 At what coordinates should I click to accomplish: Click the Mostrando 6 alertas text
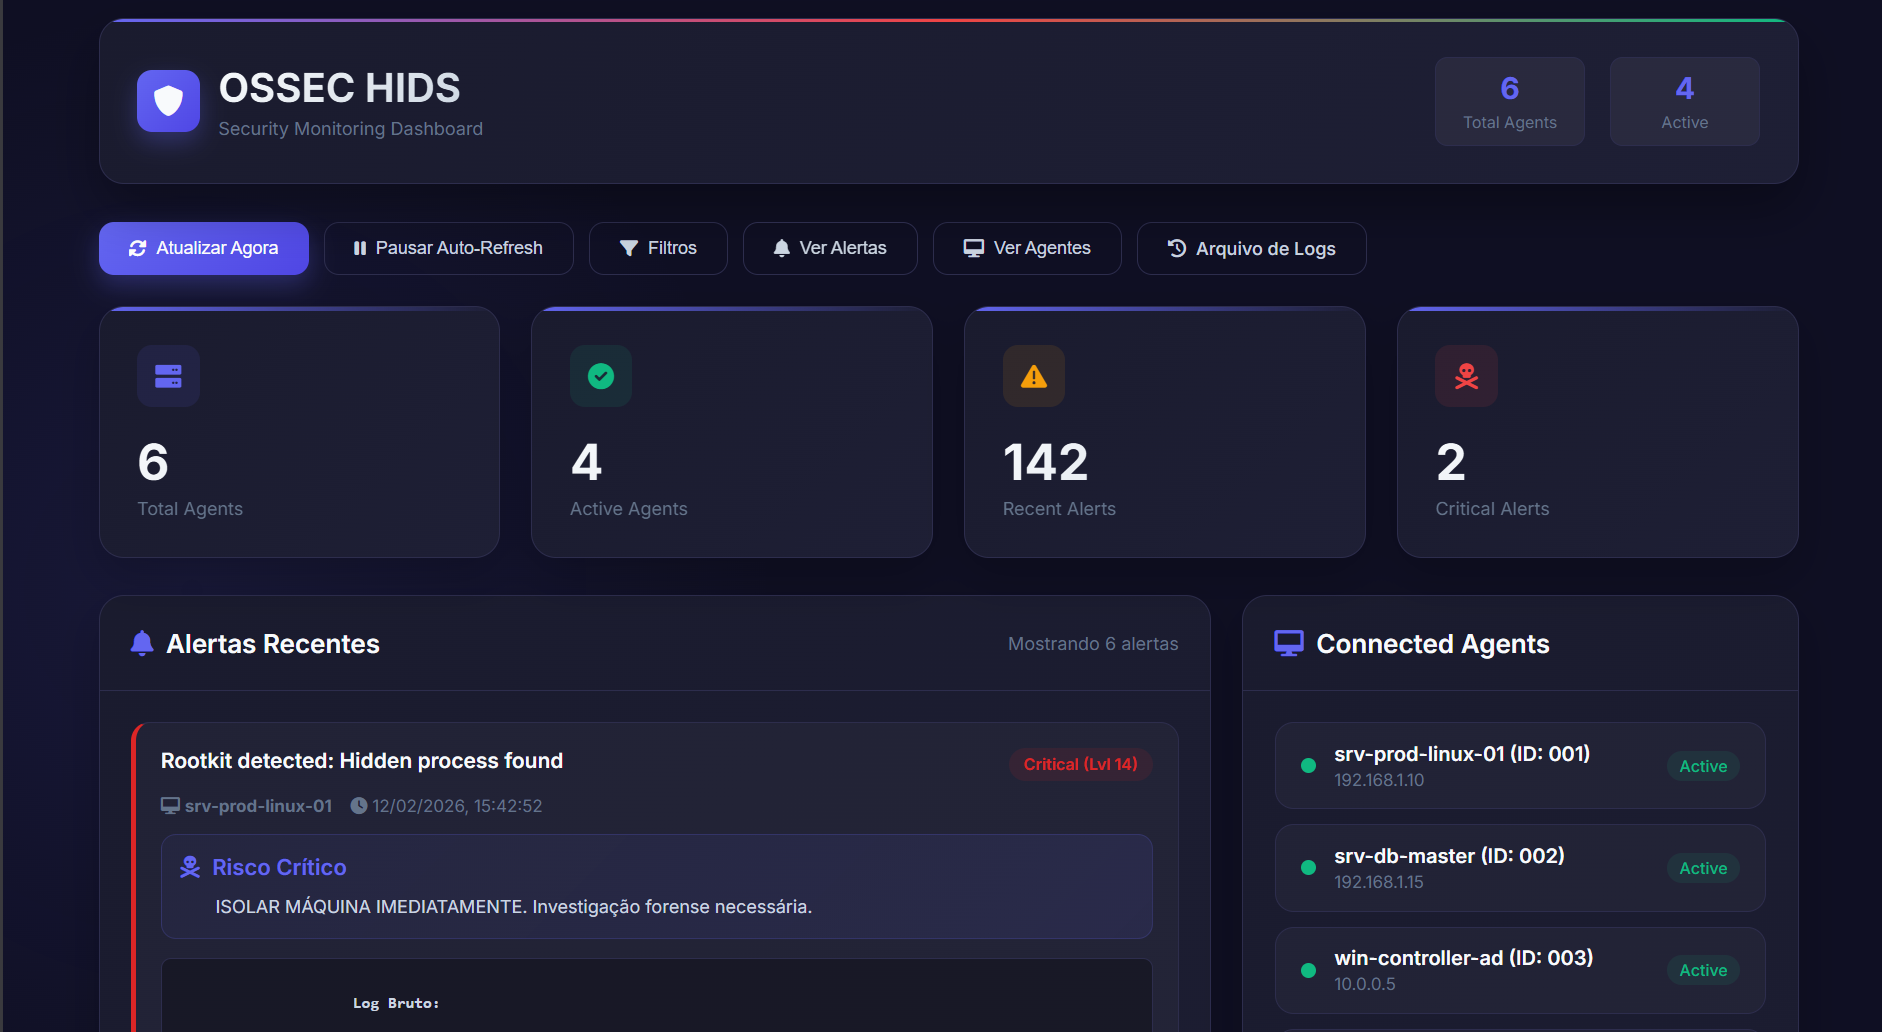point(1093,644)
